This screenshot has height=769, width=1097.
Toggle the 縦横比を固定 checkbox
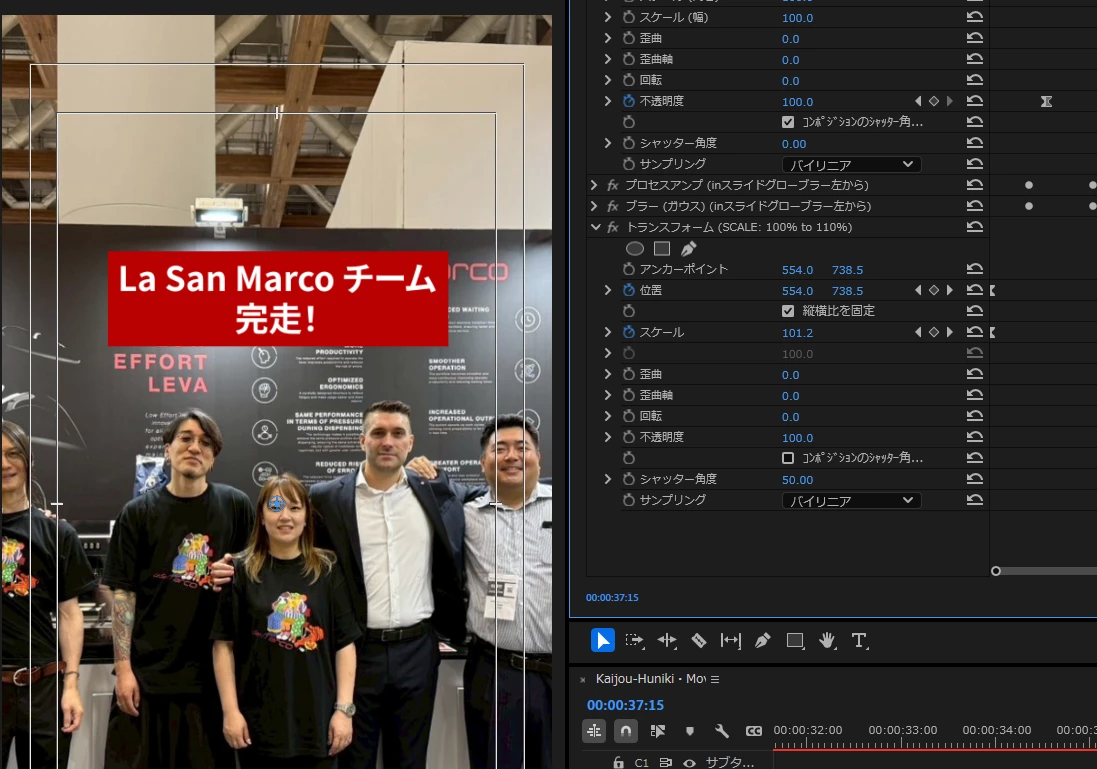point(788,311)
